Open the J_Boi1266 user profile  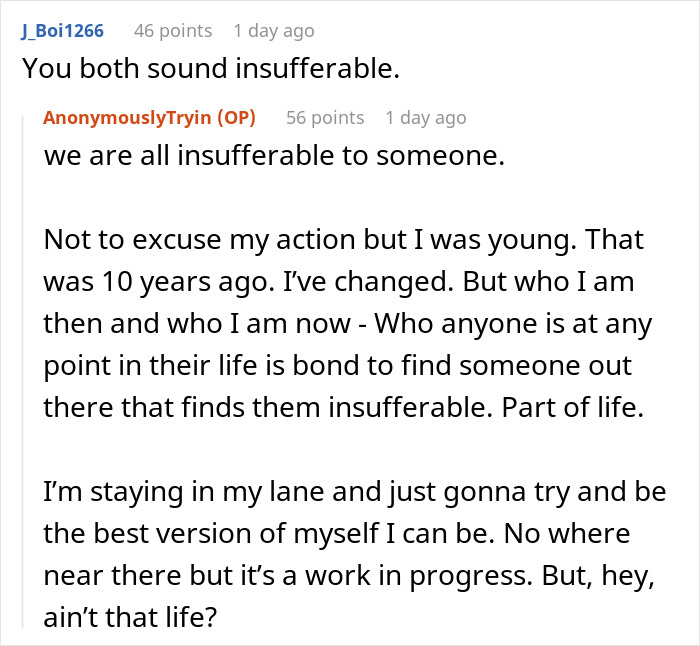[61, 30]
